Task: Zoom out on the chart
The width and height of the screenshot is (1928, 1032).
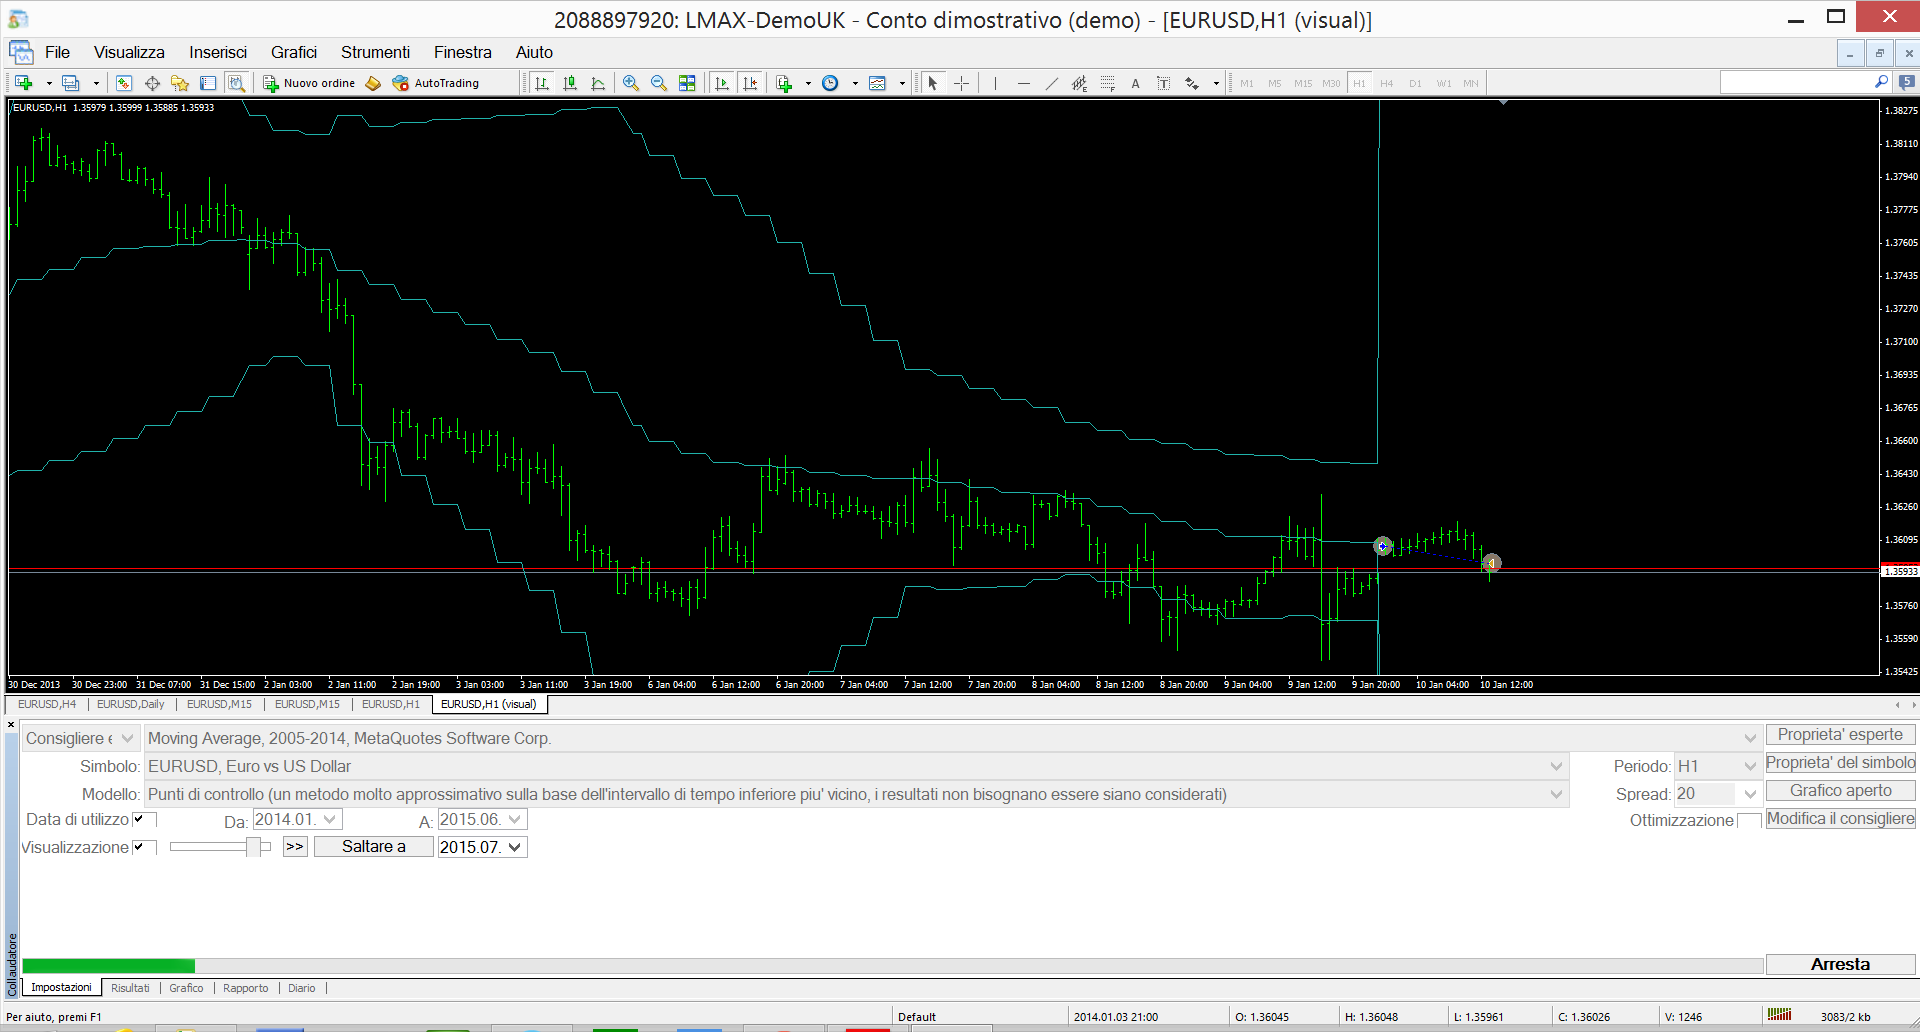Action: tap(659, 83)
